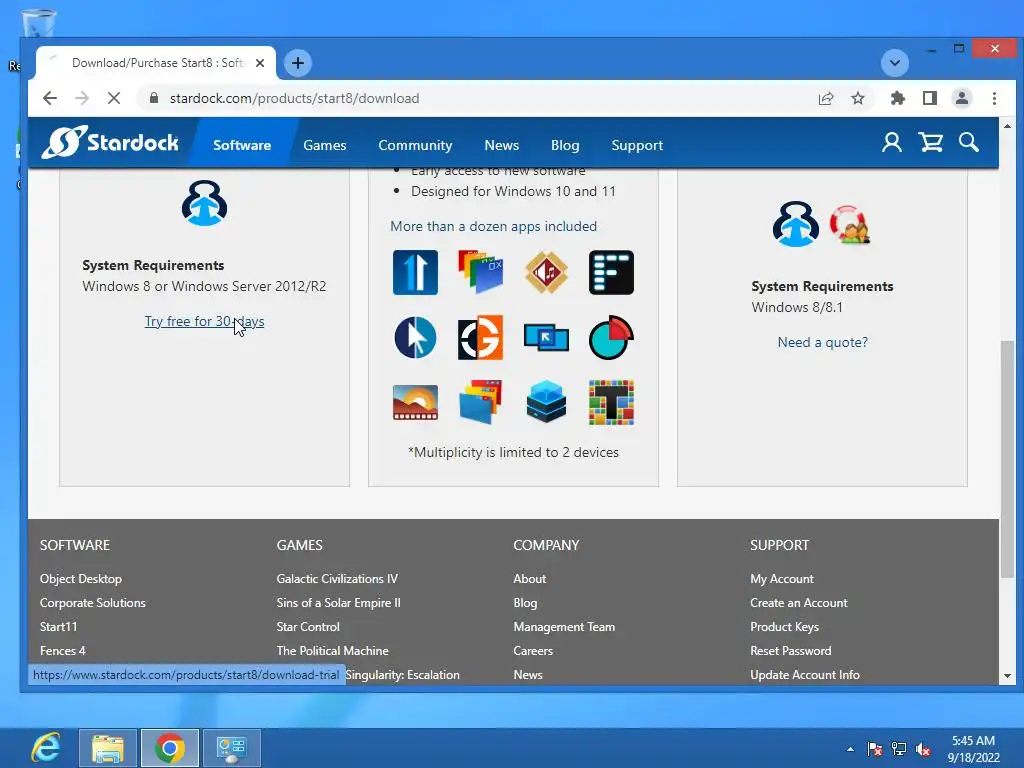Select the colorful stacked windows Fences app icon
This screenshot has width=1024, height=768.
point(481,272)
